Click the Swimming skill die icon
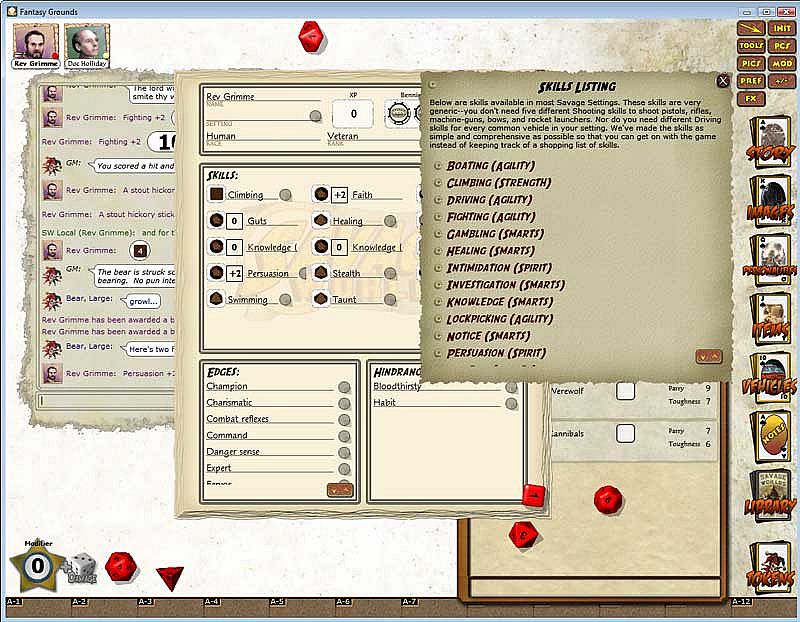This screenshot has width=800, height=622. coord(216,299)
